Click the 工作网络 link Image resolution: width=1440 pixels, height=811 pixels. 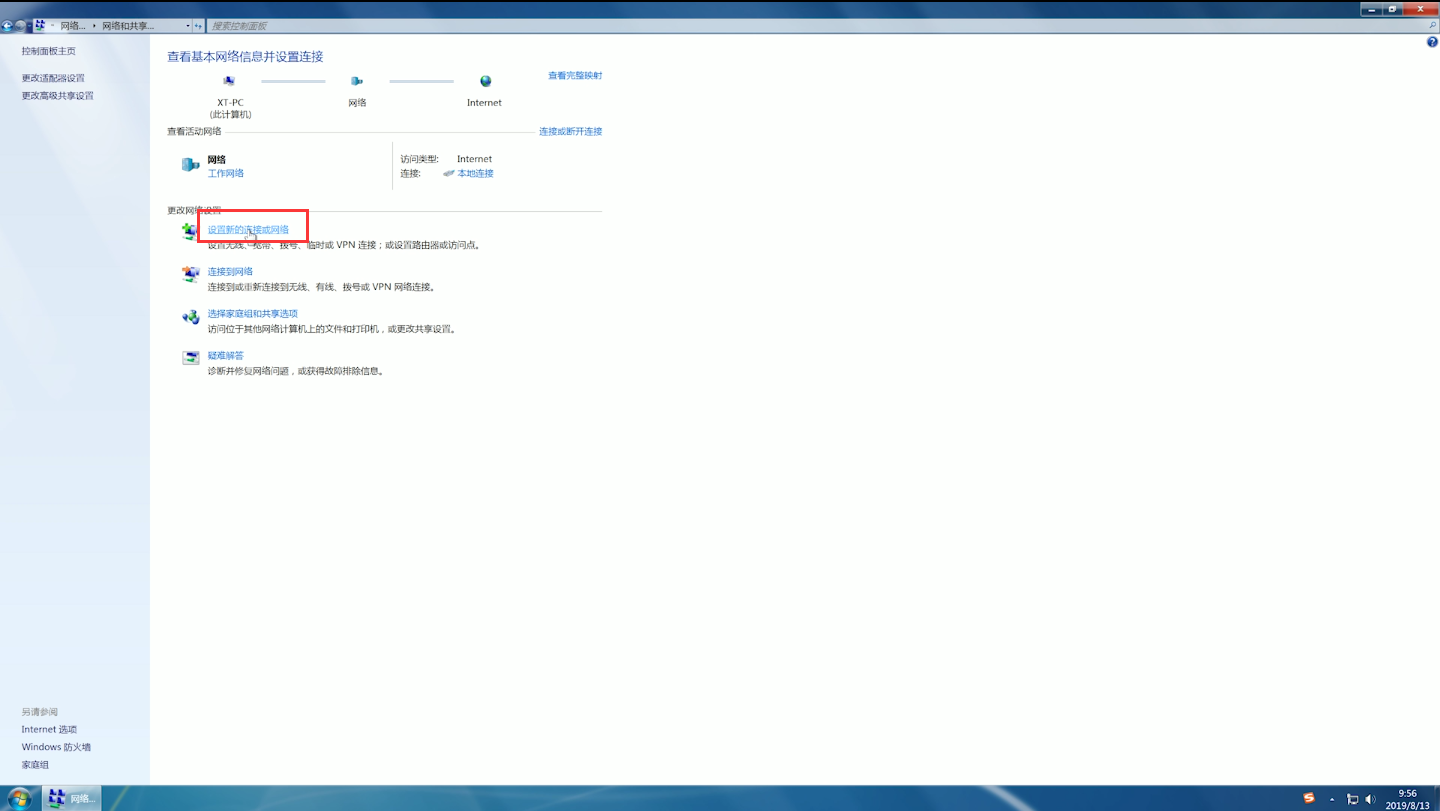tap(225, 174)
